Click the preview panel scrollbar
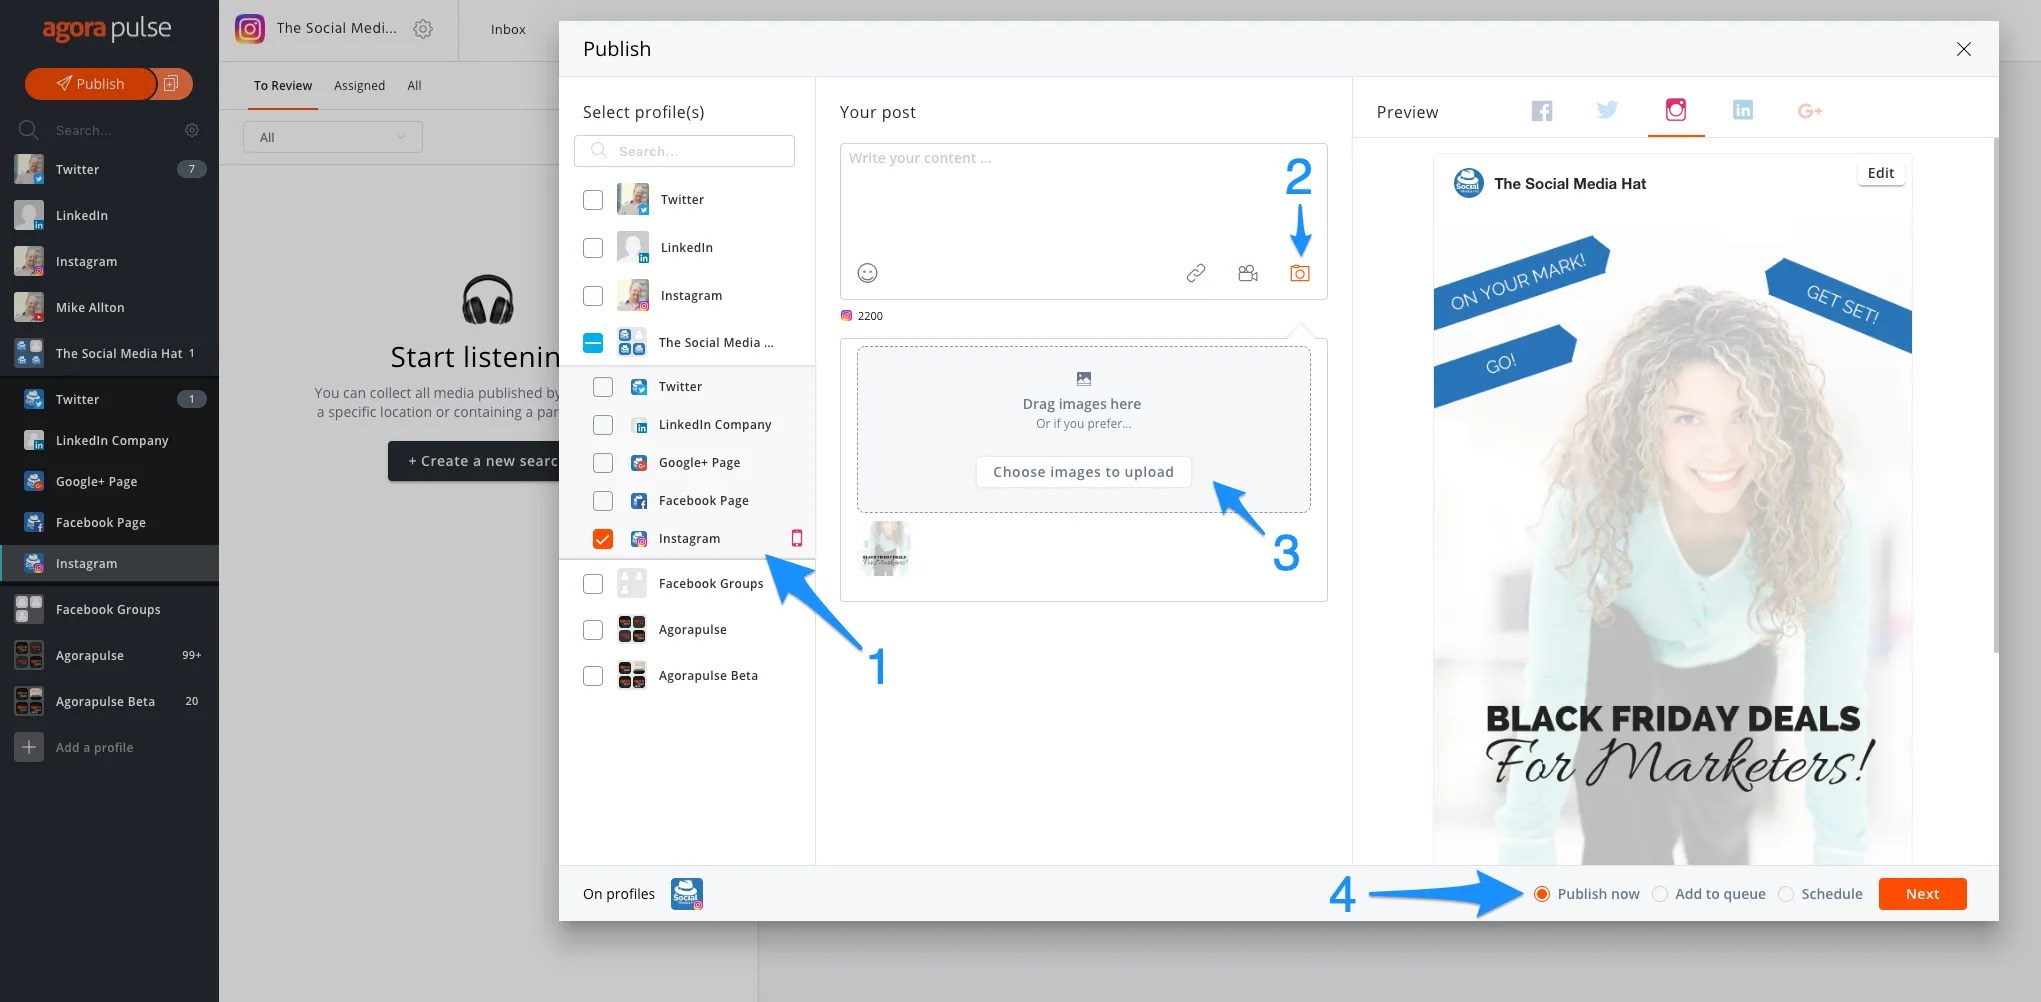 [1995, 395]
